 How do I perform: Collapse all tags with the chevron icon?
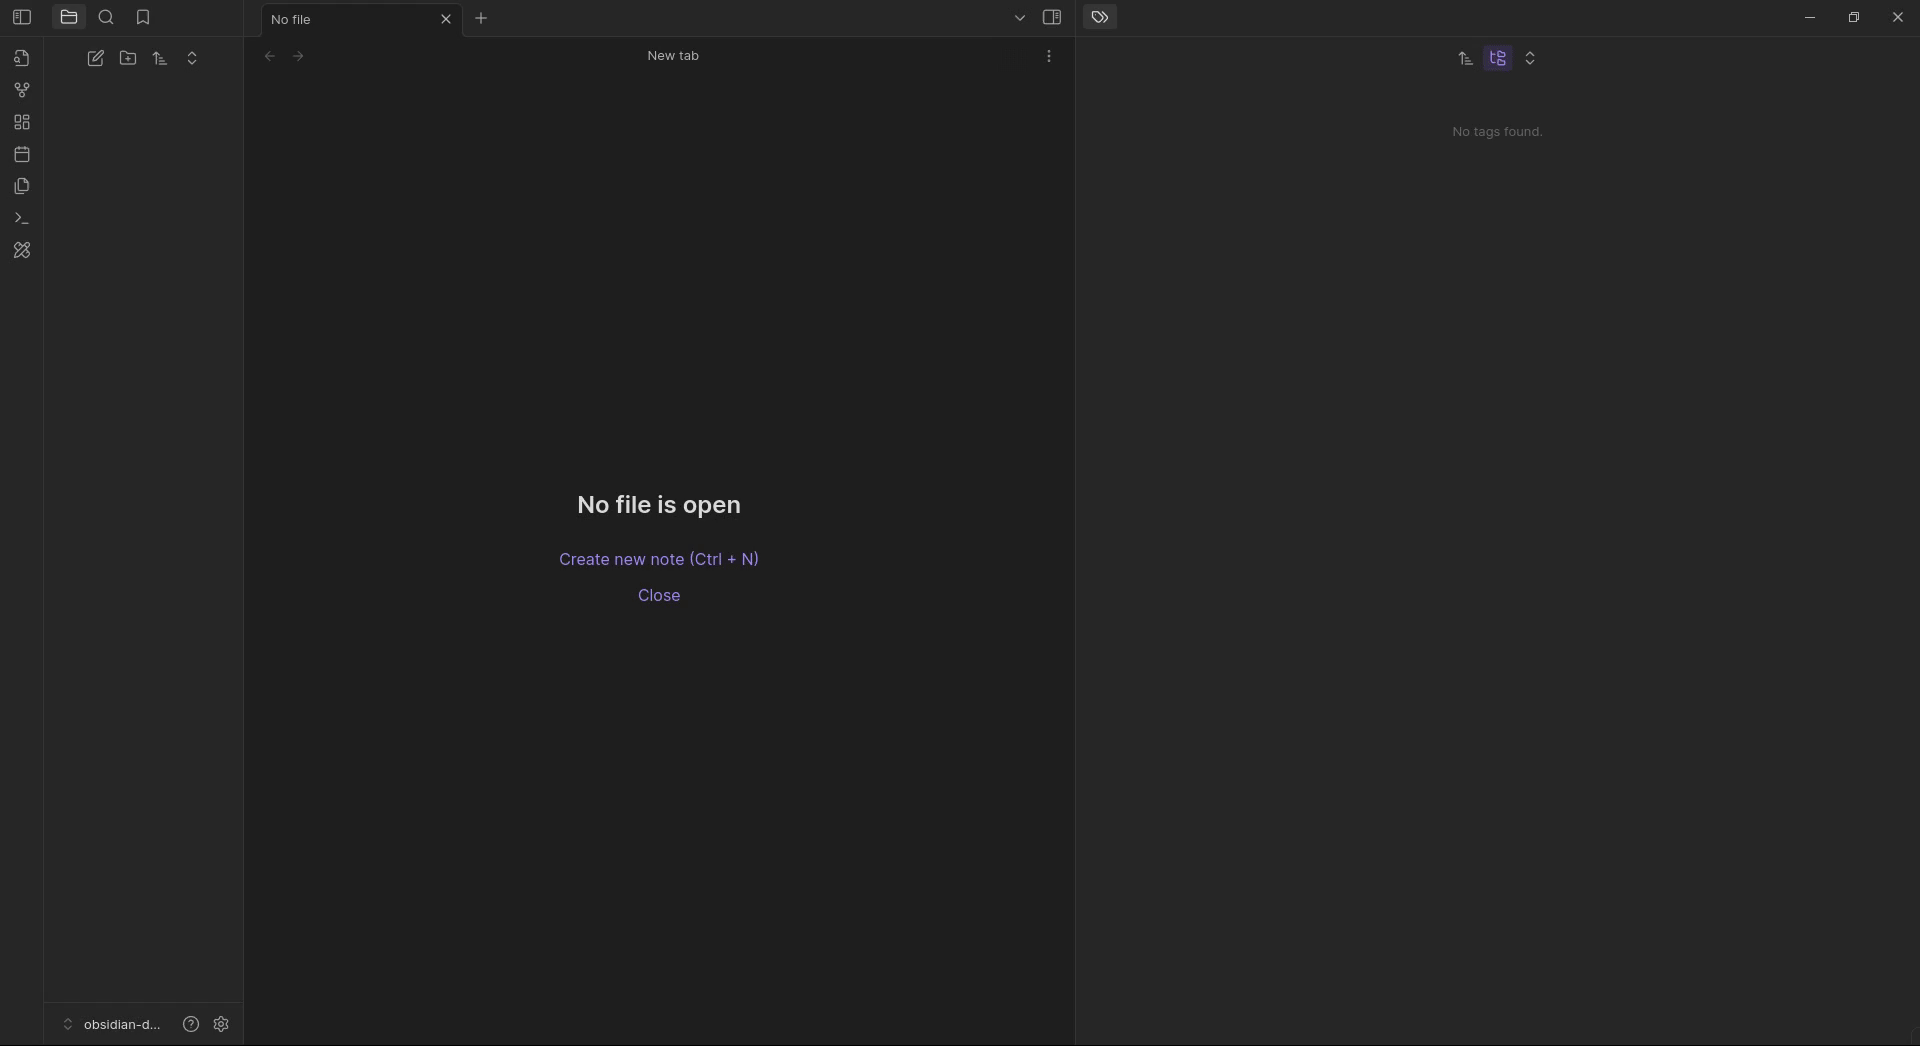click(1532, 58)
